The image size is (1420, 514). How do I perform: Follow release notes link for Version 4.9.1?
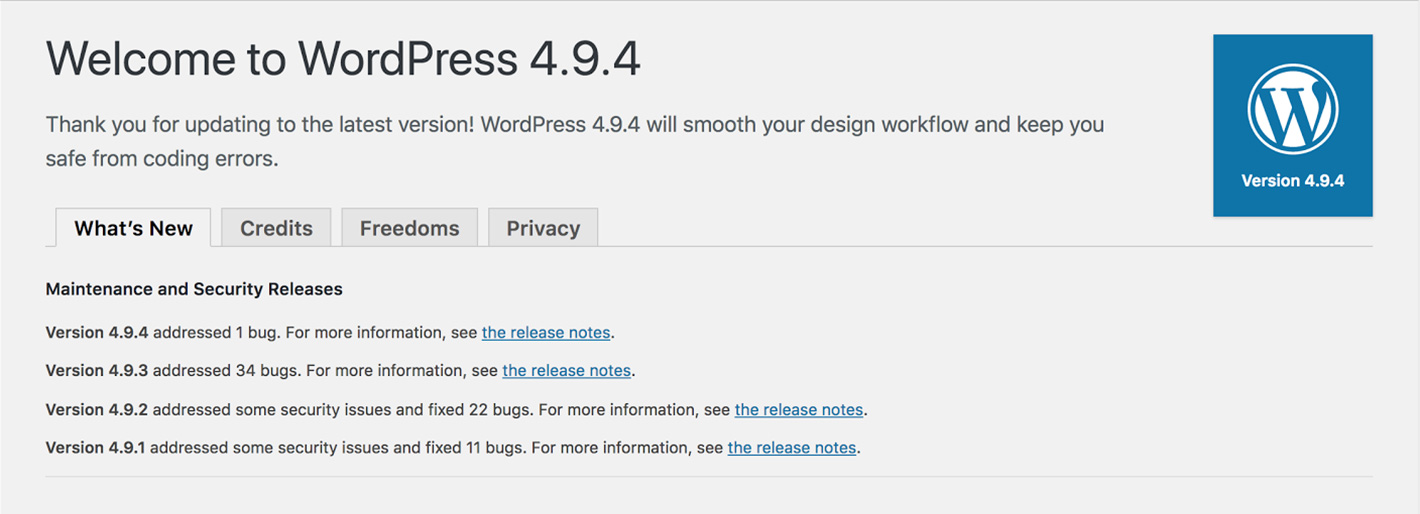[791, 448]
